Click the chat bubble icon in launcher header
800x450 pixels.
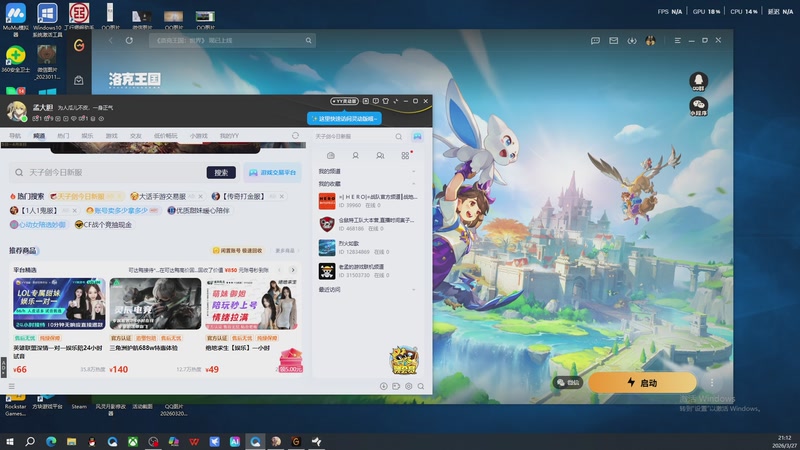point(595,40)
